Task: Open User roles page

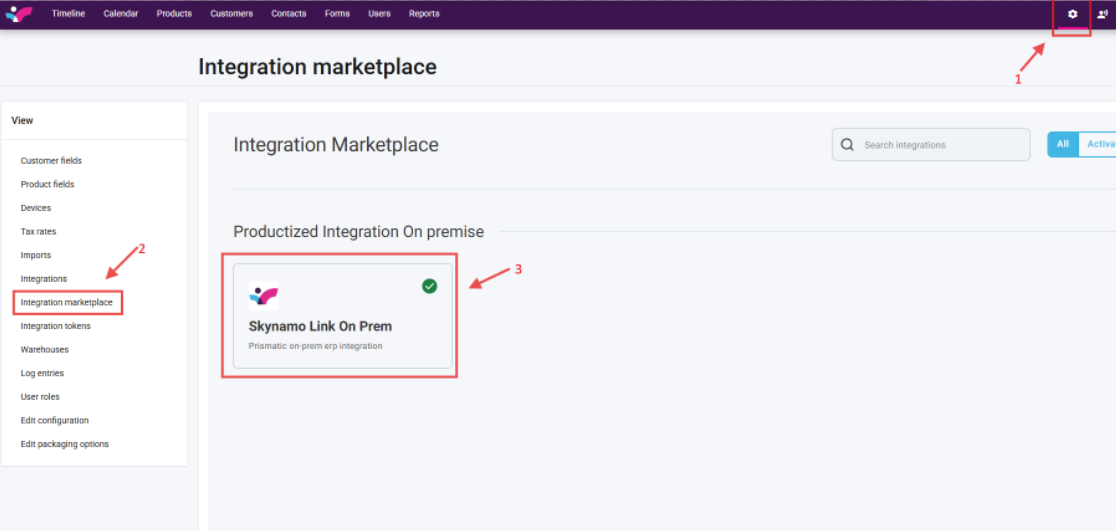Action: tap(40, 397)
